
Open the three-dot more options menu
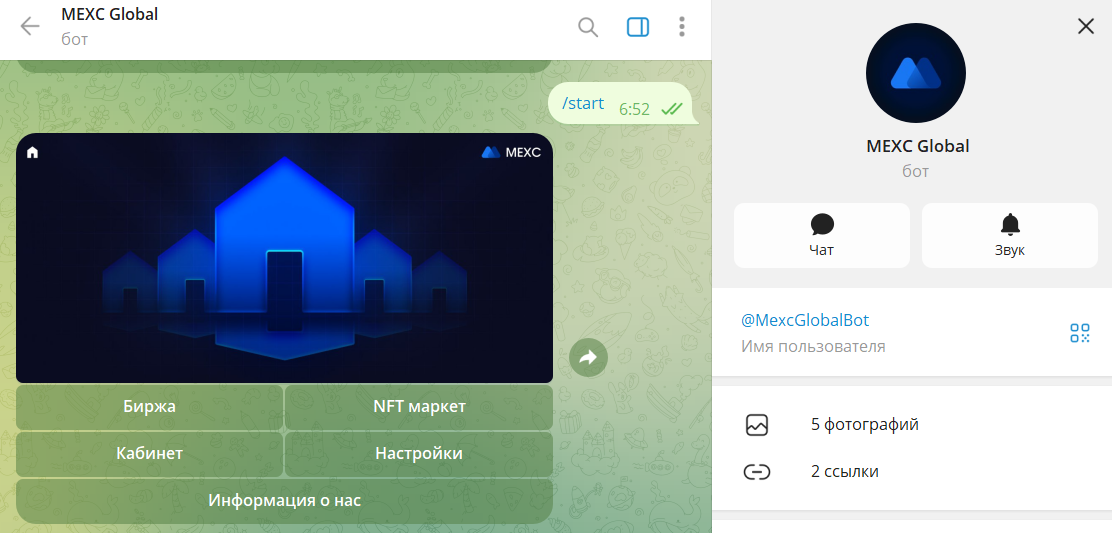point(682,27)
